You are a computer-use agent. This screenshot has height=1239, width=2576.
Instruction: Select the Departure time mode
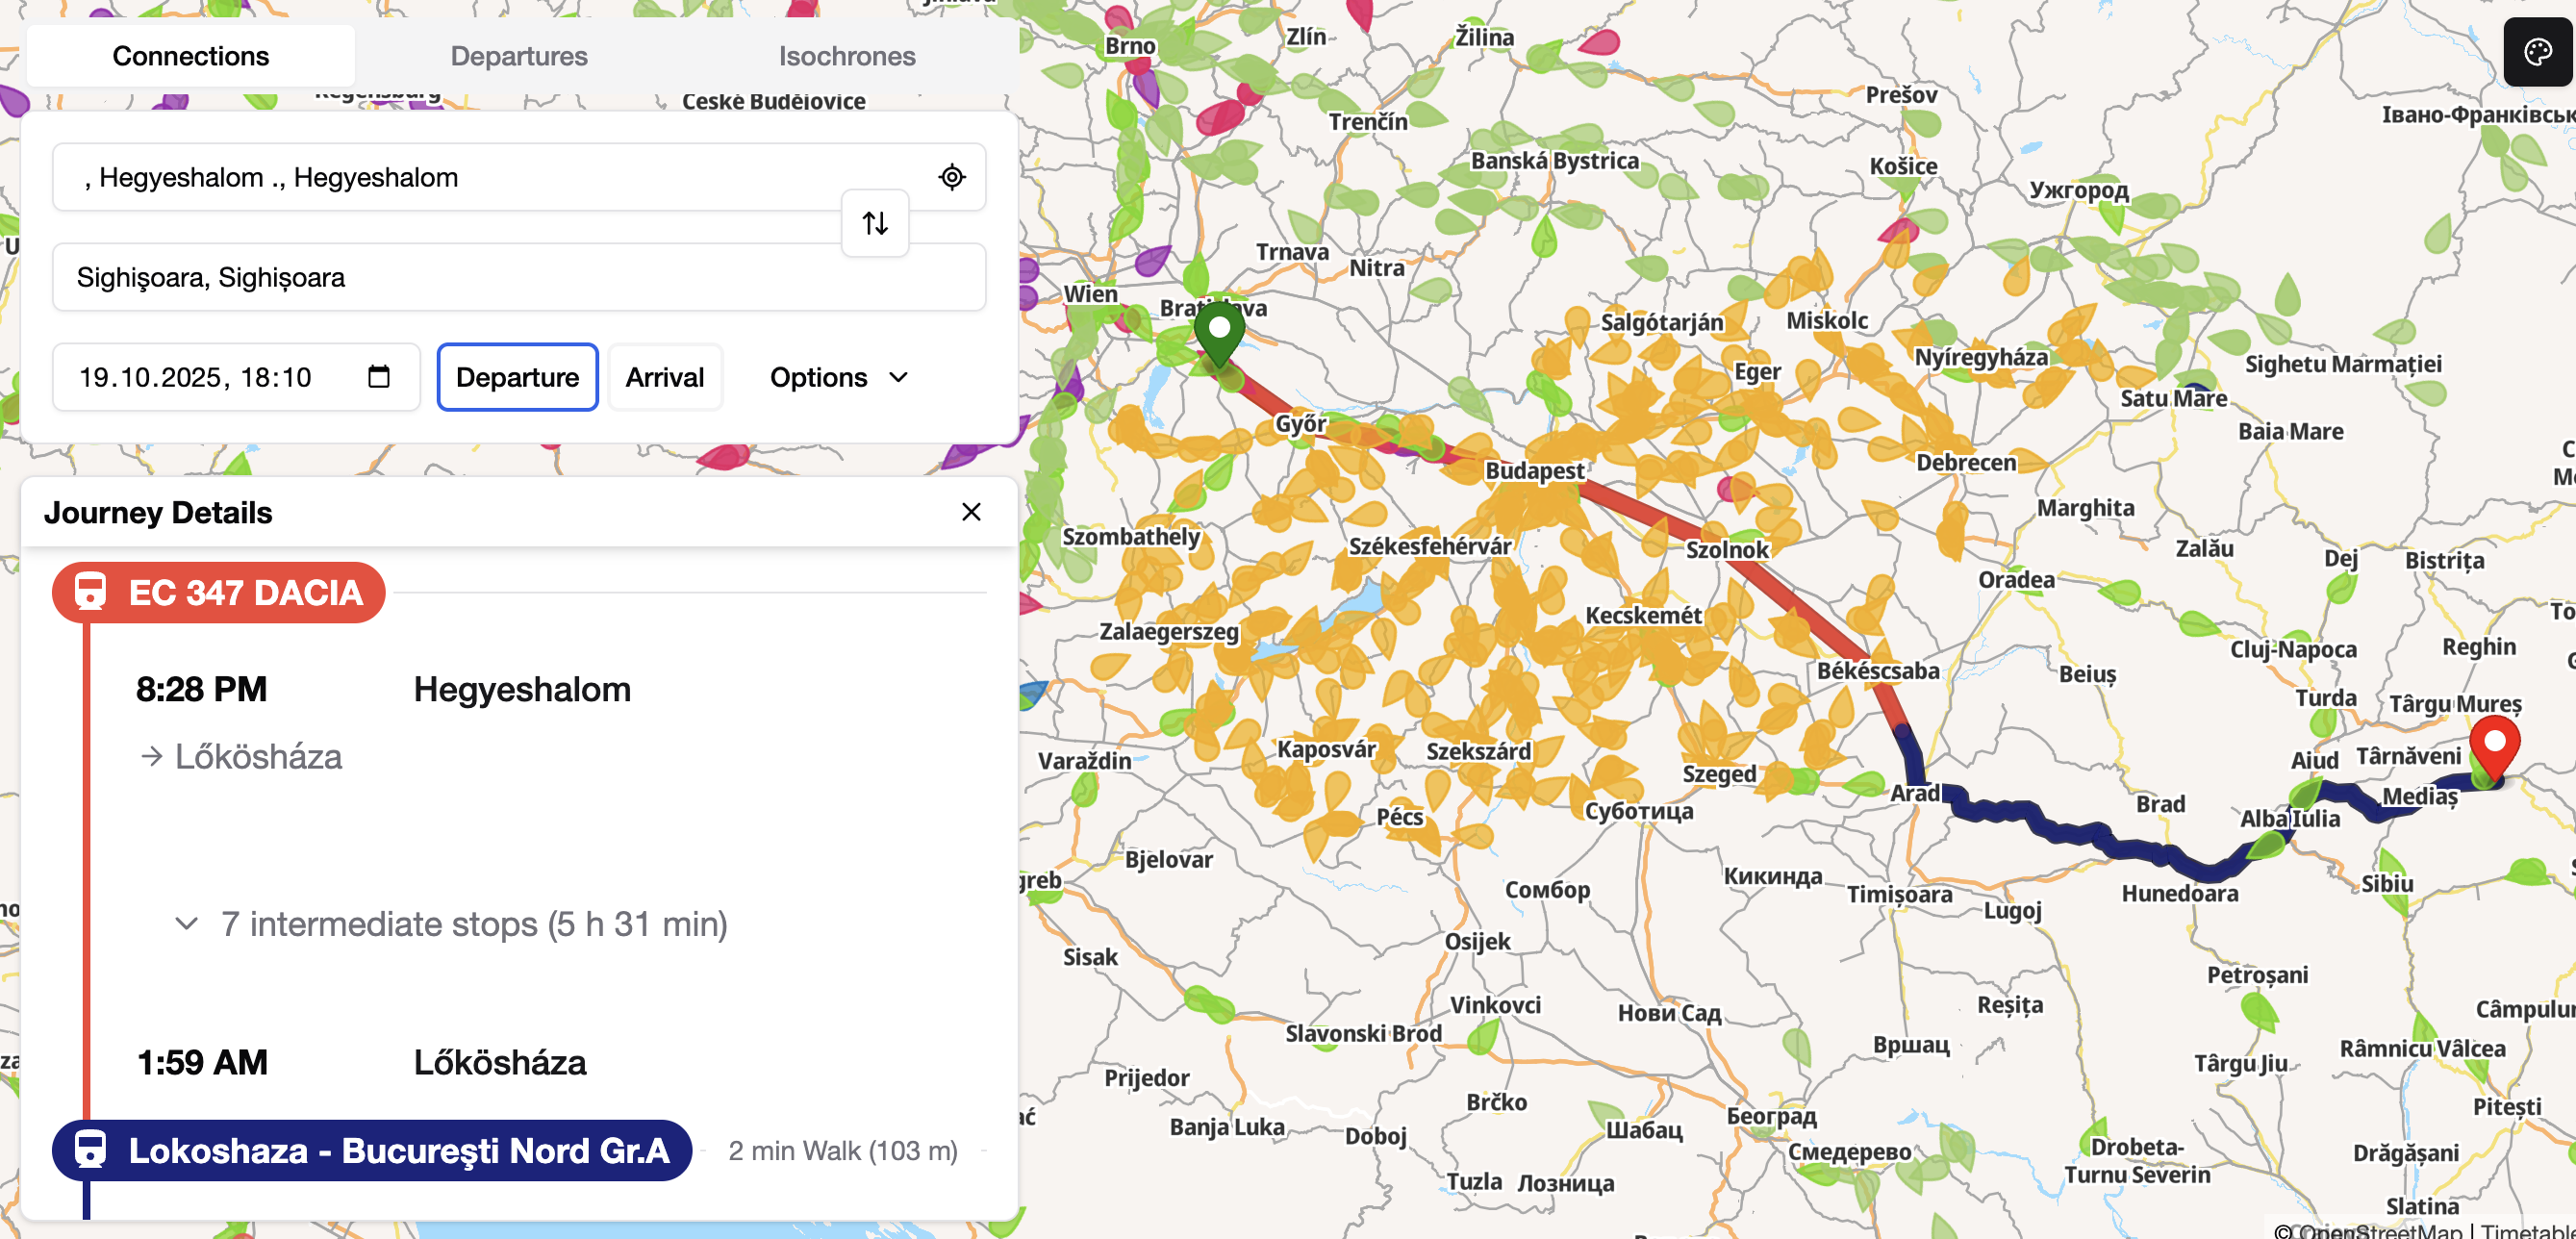pos(517,377)
